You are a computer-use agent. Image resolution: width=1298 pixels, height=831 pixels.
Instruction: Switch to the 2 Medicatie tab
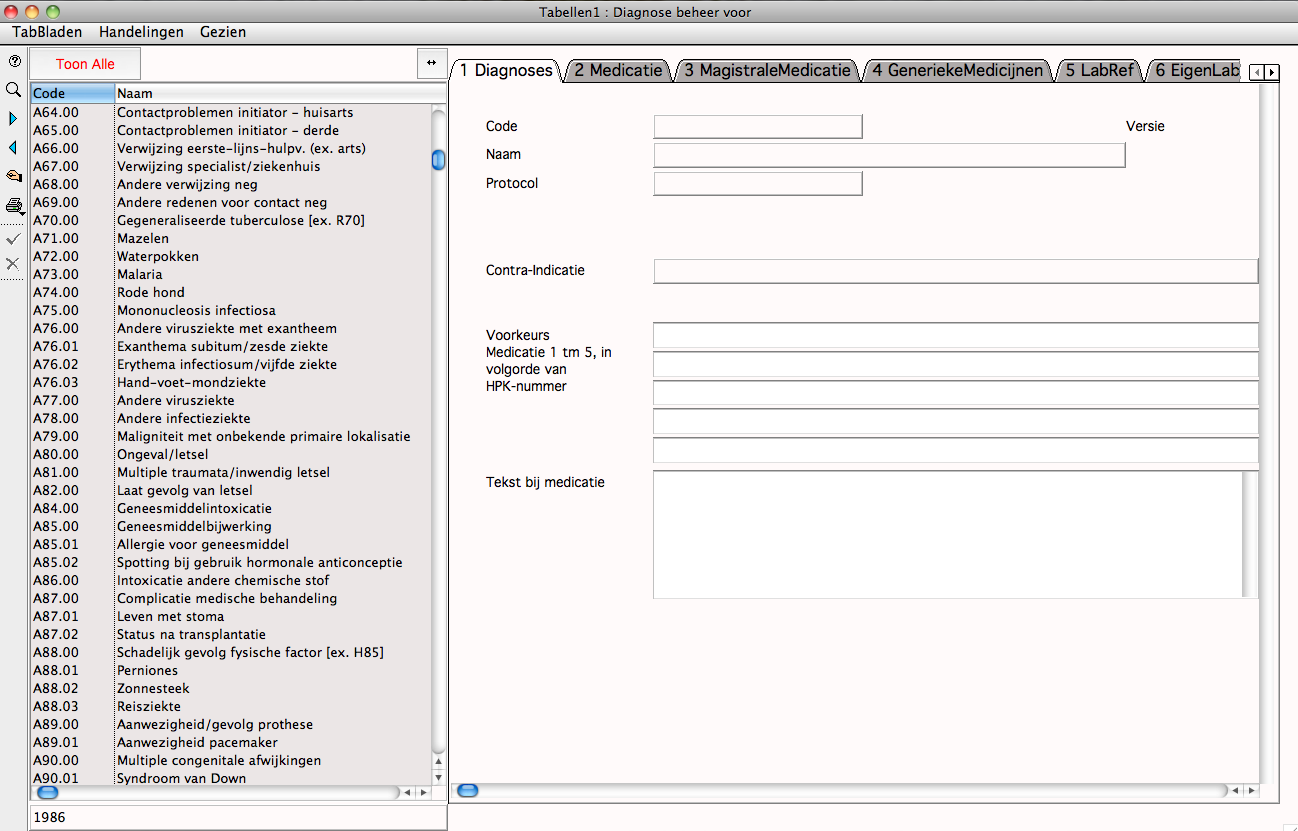click(618, 70)
